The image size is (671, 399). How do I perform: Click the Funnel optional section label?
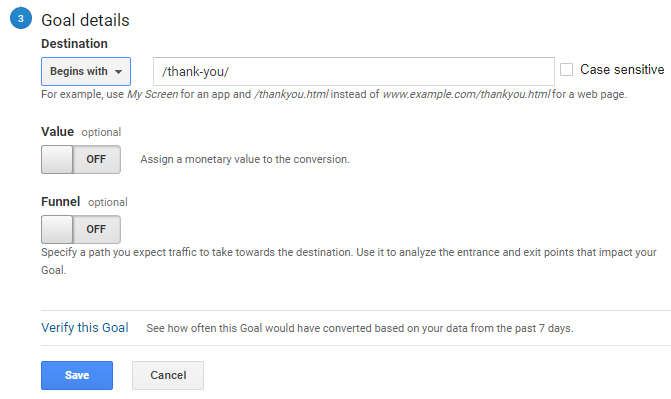(84, 202)
